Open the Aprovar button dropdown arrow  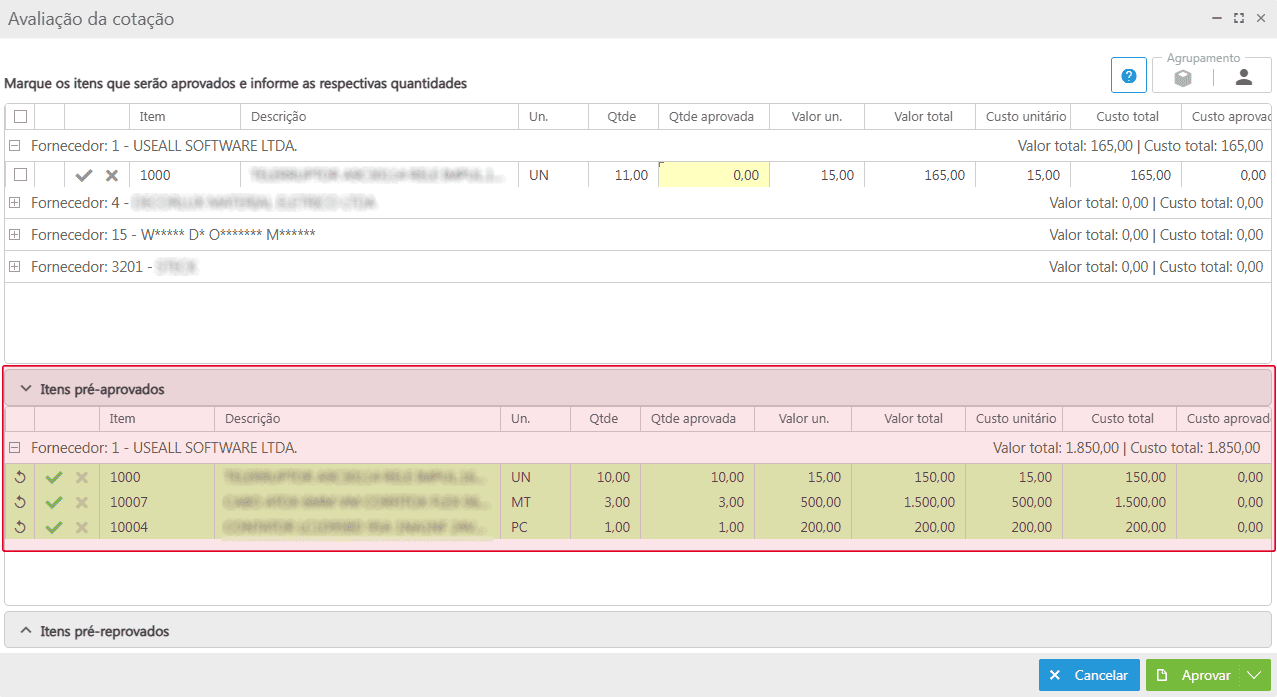[x=1254, y=675]
